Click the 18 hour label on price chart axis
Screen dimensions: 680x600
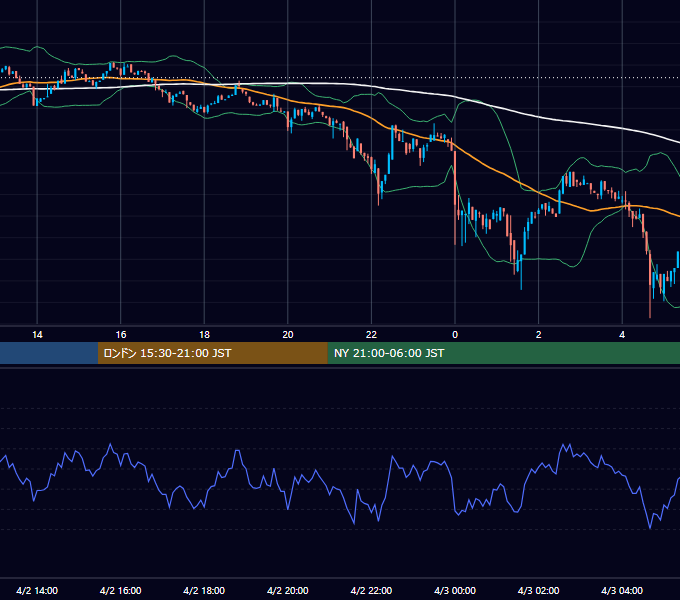tap(204, 335)
